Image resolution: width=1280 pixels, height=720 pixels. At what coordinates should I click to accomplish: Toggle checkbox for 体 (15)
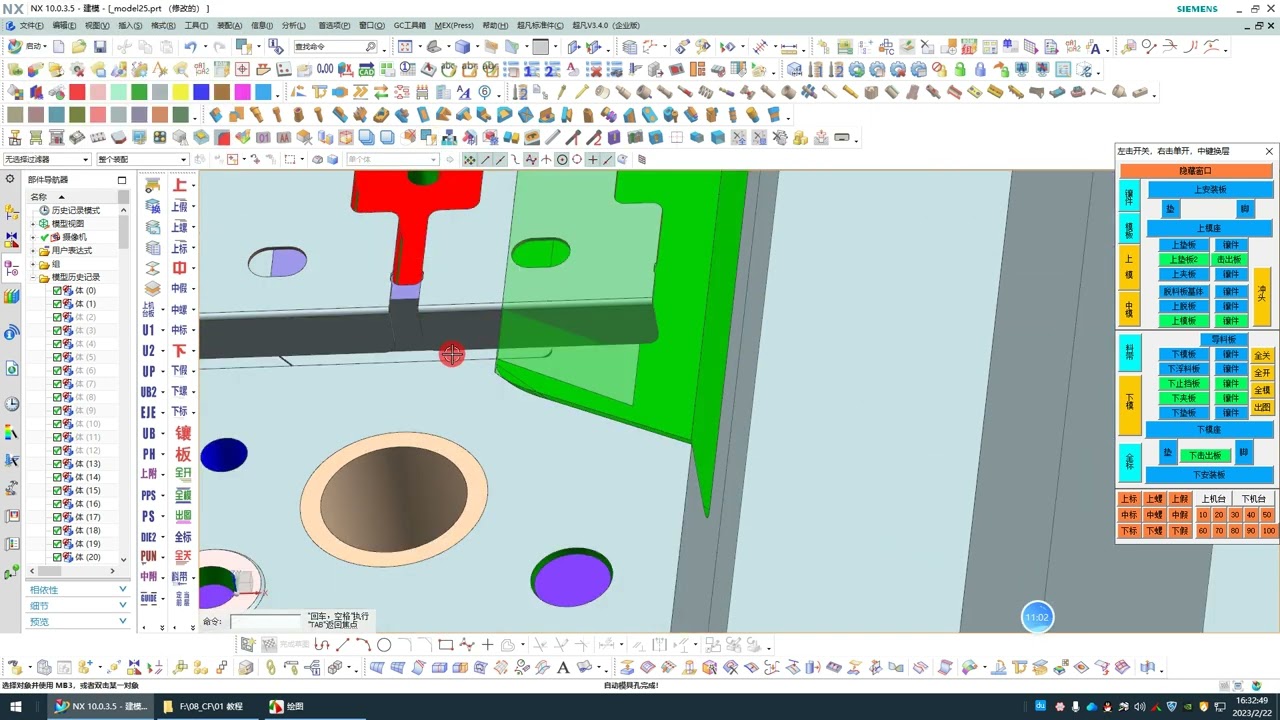pyautogui.click(x=57, y=491)
